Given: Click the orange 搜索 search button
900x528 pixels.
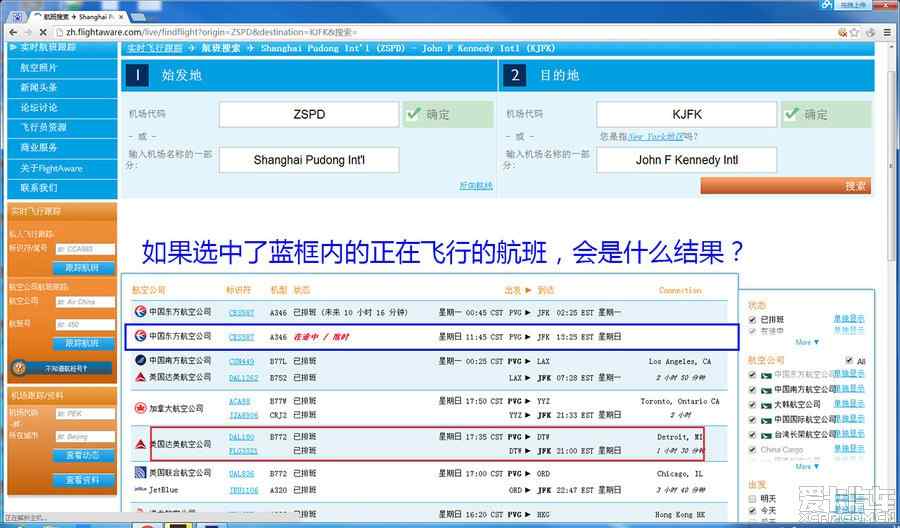Looking at the screenshot, I should pyautogui.click(x=786, y=185).
